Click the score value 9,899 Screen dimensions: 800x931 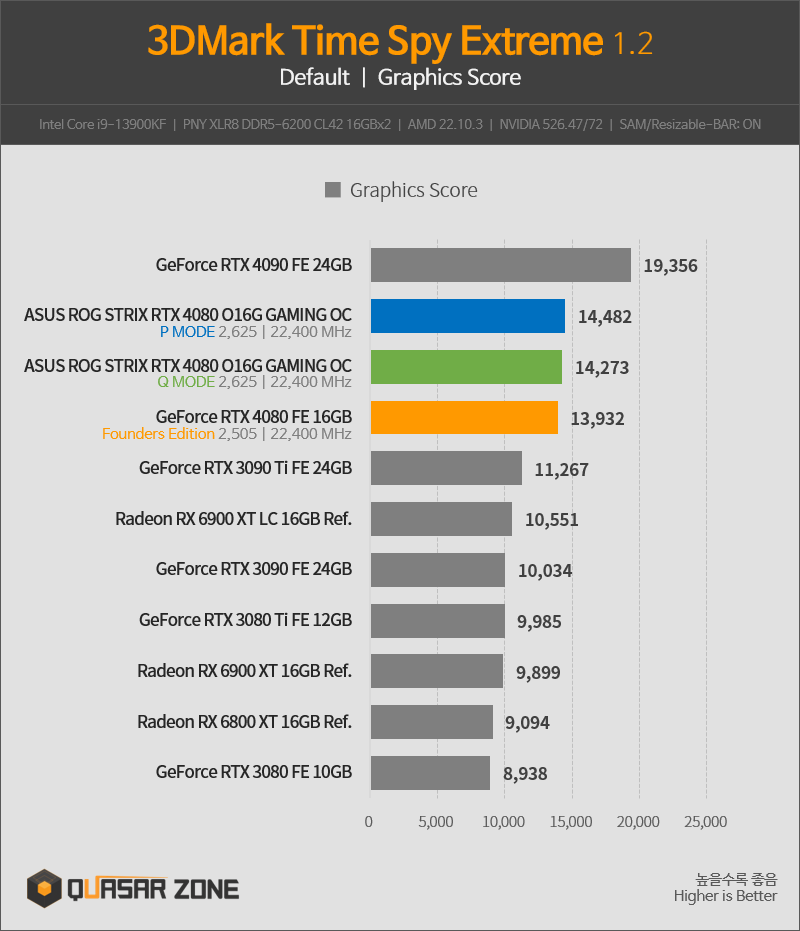coord(538,673)
